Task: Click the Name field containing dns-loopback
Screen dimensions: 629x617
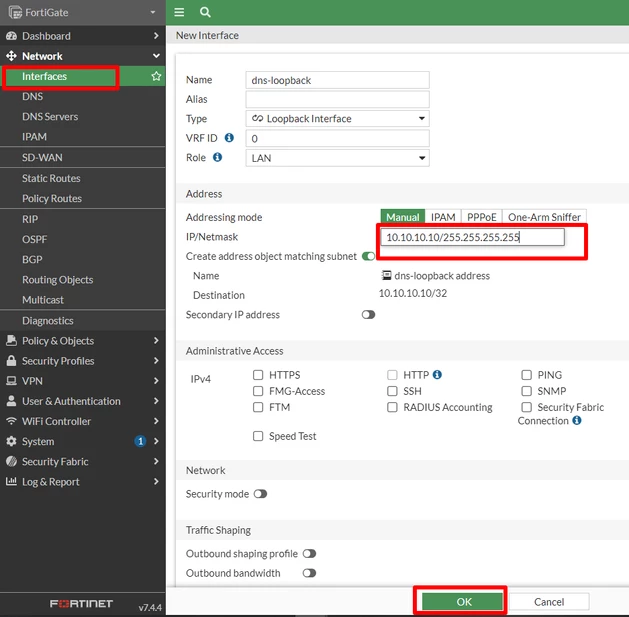Action: pyautogui.click(x=337, y=80)
